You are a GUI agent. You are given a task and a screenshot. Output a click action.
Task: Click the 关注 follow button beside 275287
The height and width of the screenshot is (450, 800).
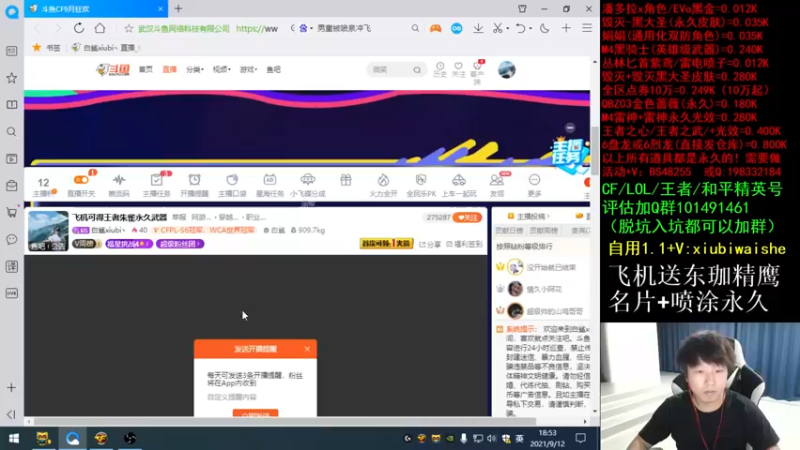(467, 217)
